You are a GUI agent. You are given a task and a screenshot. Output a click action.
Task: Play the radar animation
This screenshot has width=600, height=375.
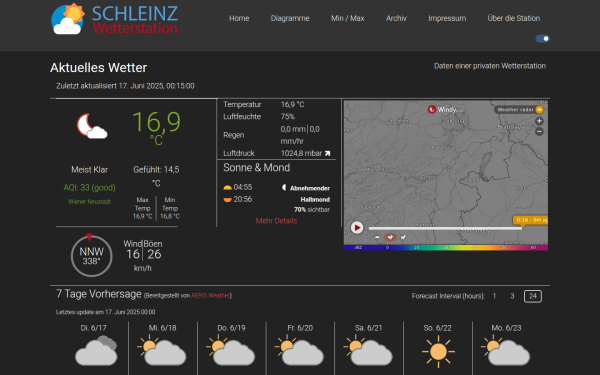pos(357,228)
